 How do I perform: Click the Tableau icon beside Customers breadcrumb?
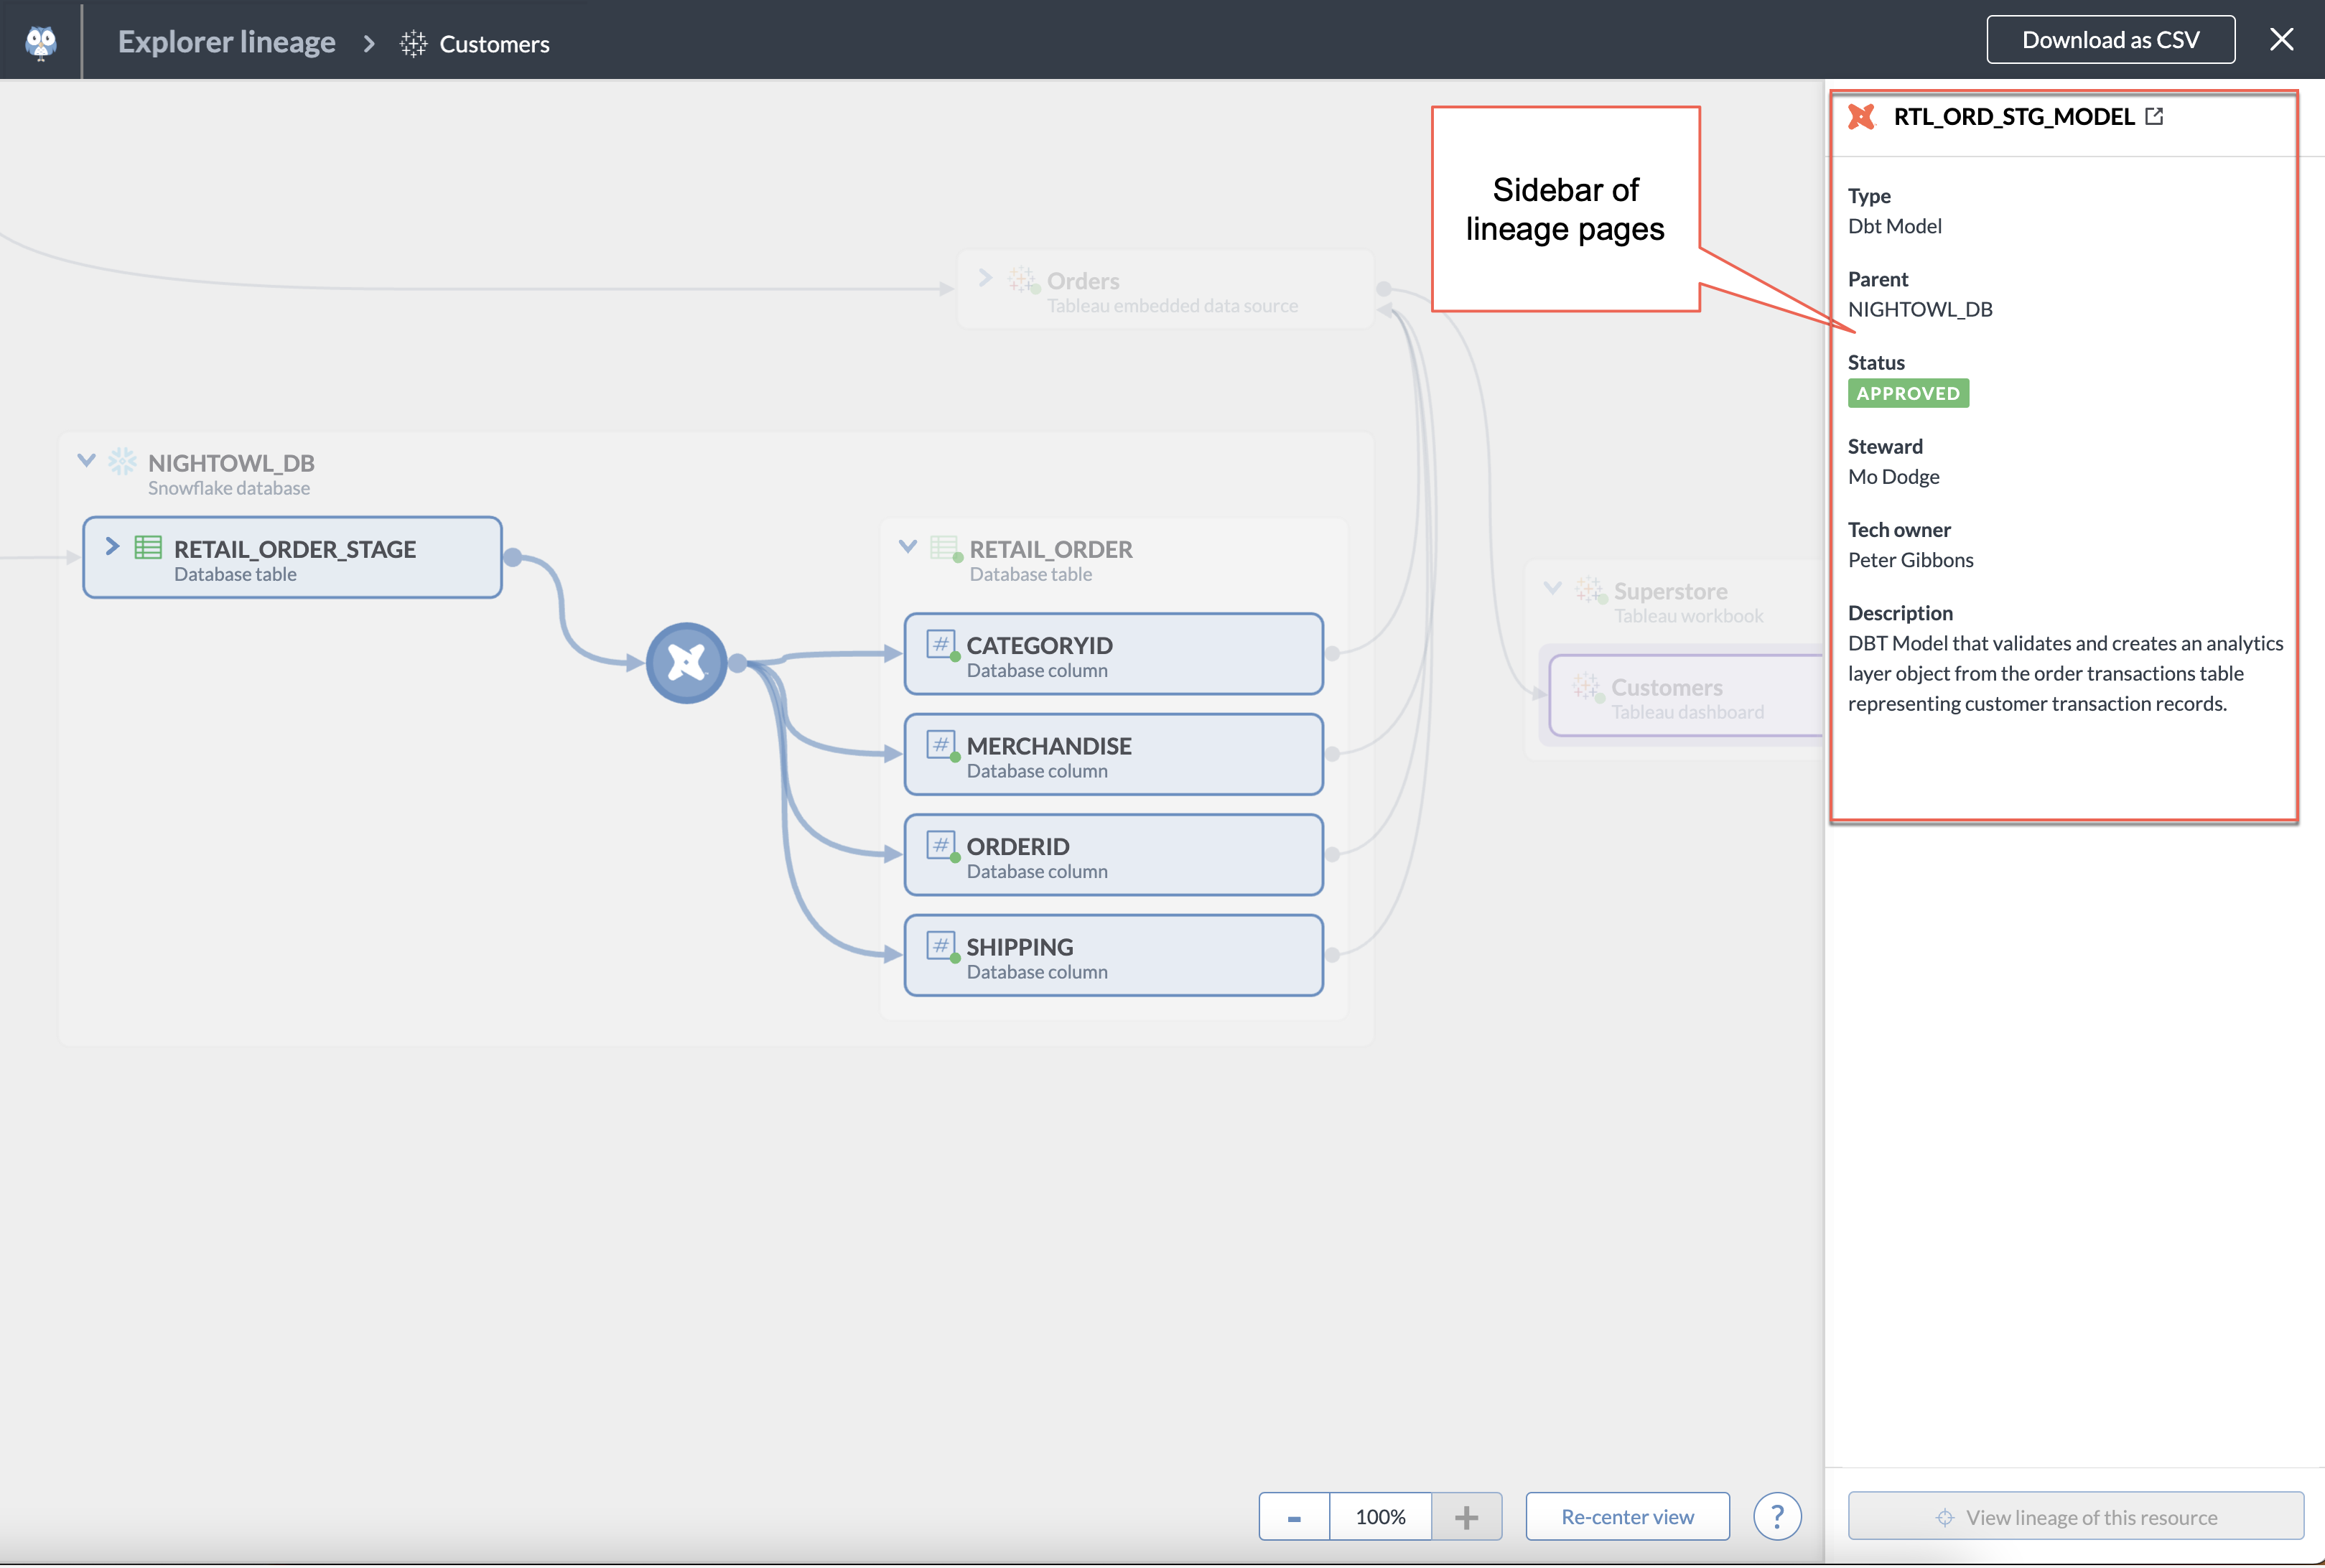click(x=413, y=44)
